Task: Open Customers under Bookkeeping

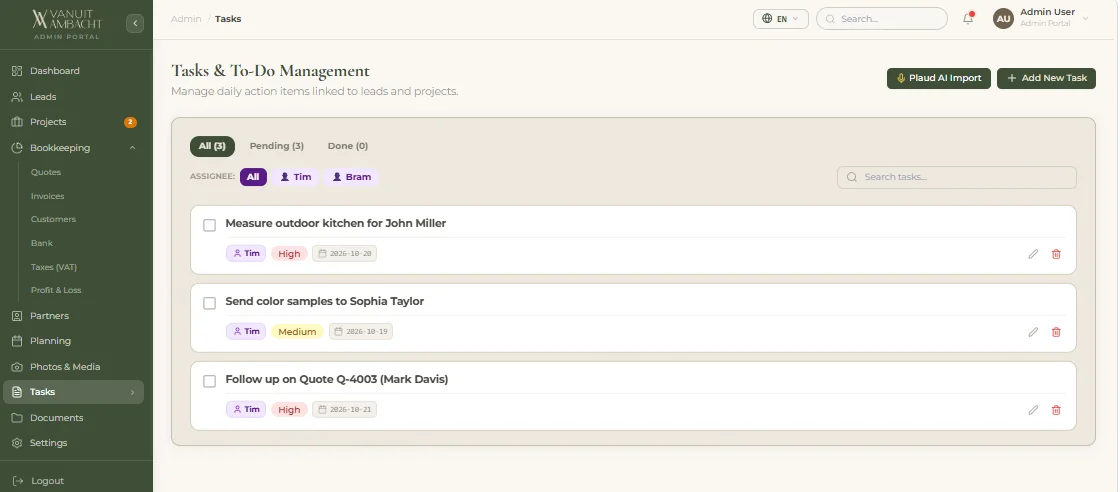Action: pyautogui.click(x=53, y=219)
